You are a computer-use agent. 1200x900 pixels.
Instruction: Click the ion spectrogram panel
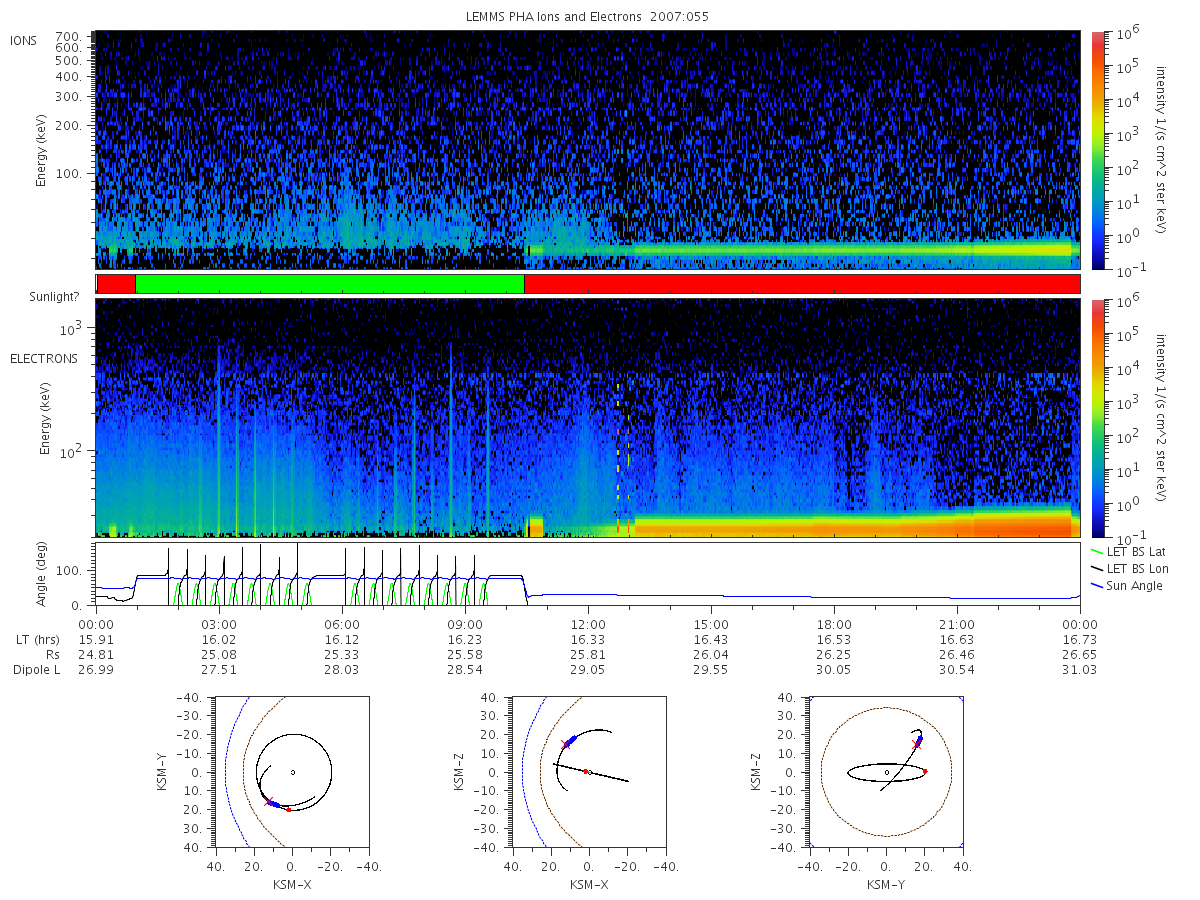588,150
